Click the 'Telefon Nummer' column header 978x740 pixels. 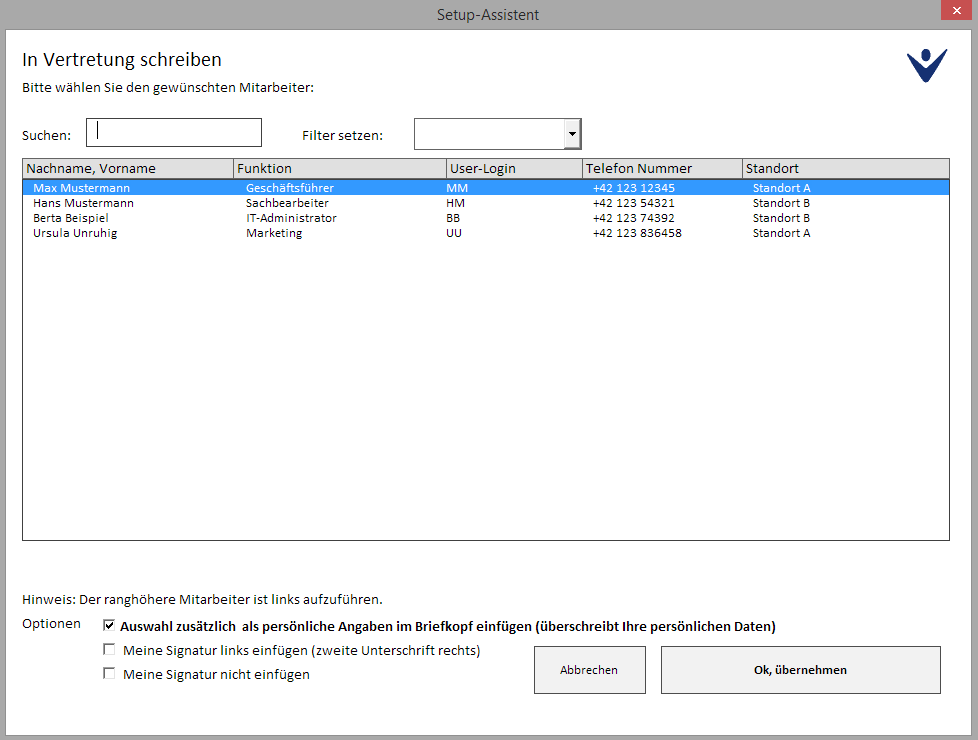pyautogui.click(x=662, y=168)
